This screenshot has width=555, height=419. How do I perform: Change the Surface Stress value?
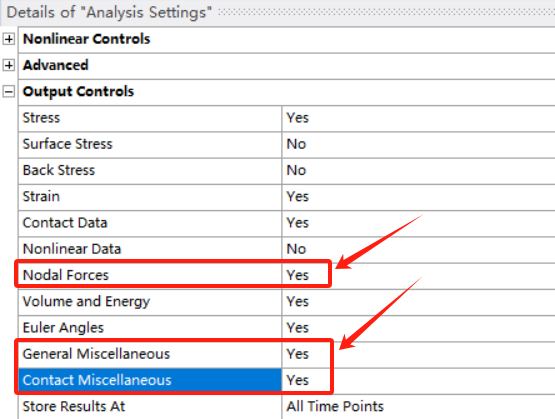coord(418,144)
